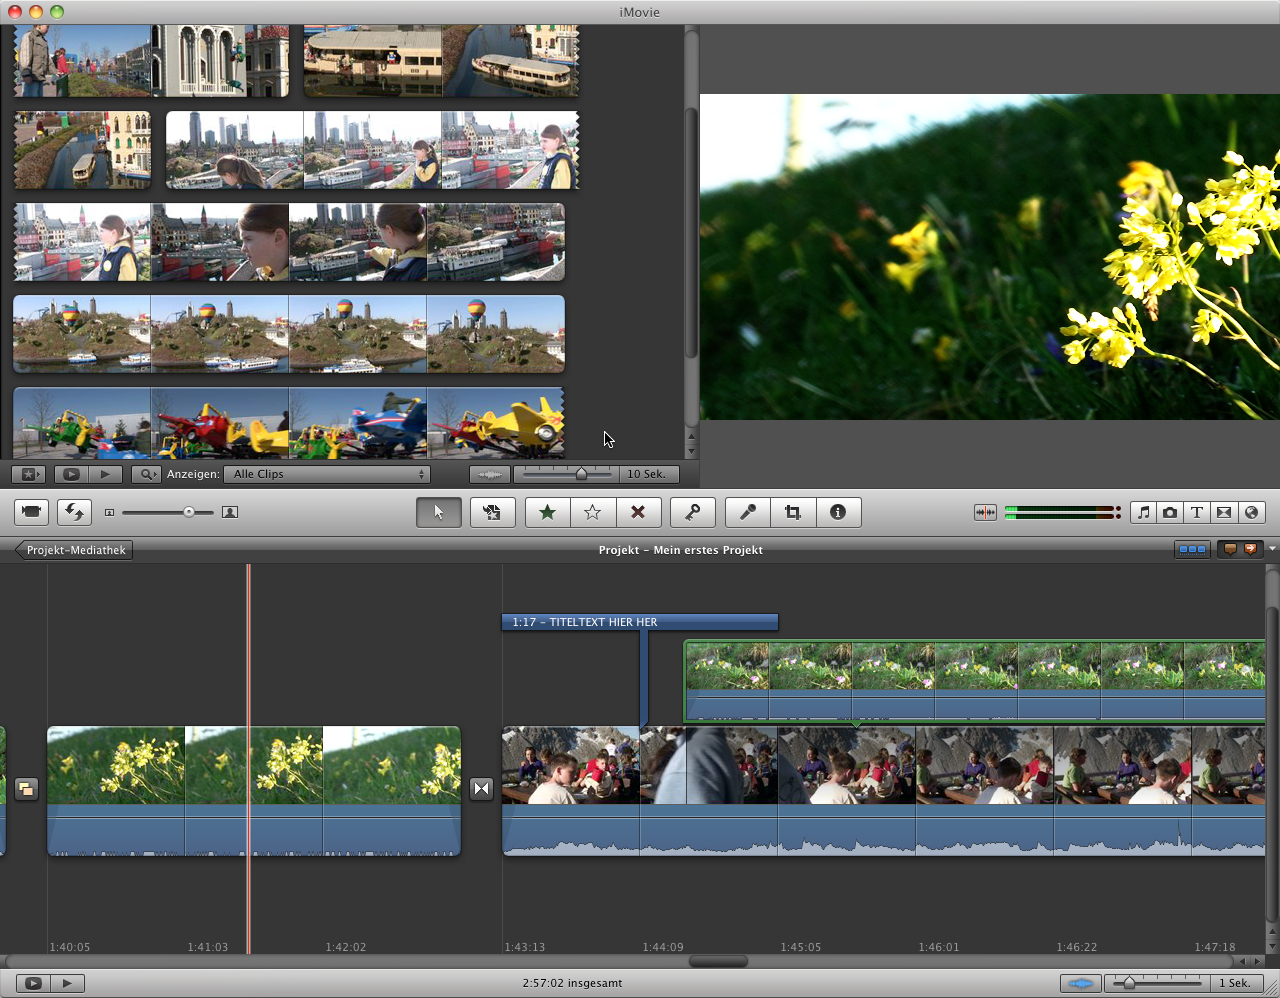Toggle project audio waveforms at the bottom

coord(1081,983)
